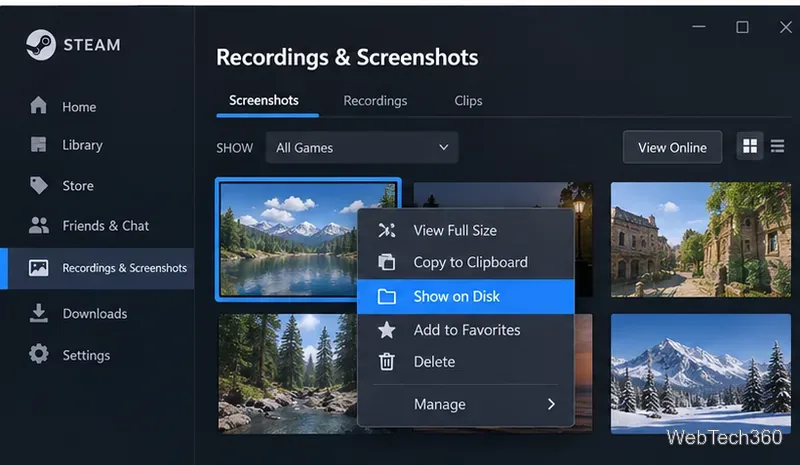The height and width of the screenshot is (465, 800).
Task: Click the STEAM wordmark text
Action: (92, 45)
